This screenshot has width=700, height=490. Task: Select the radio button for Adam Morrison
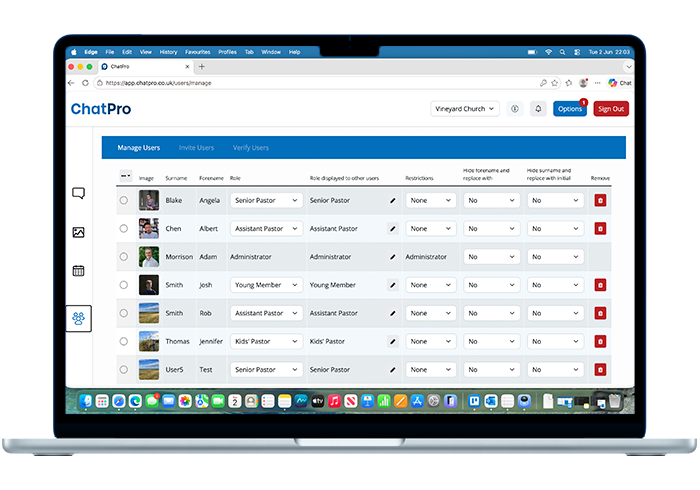click(x=124, y=257)
